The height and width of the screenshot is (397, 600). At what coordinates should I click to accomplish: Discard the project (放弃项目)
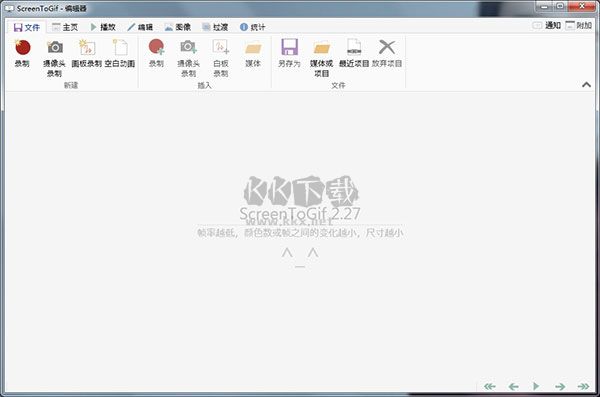pos(387,53)
